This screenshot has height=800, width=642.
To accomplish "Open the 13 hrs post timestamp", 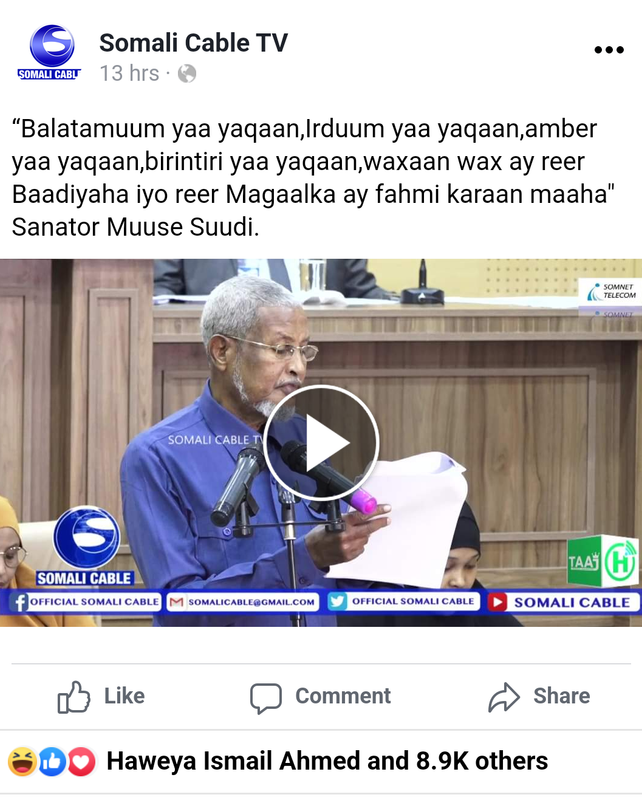I will point(129,73).
